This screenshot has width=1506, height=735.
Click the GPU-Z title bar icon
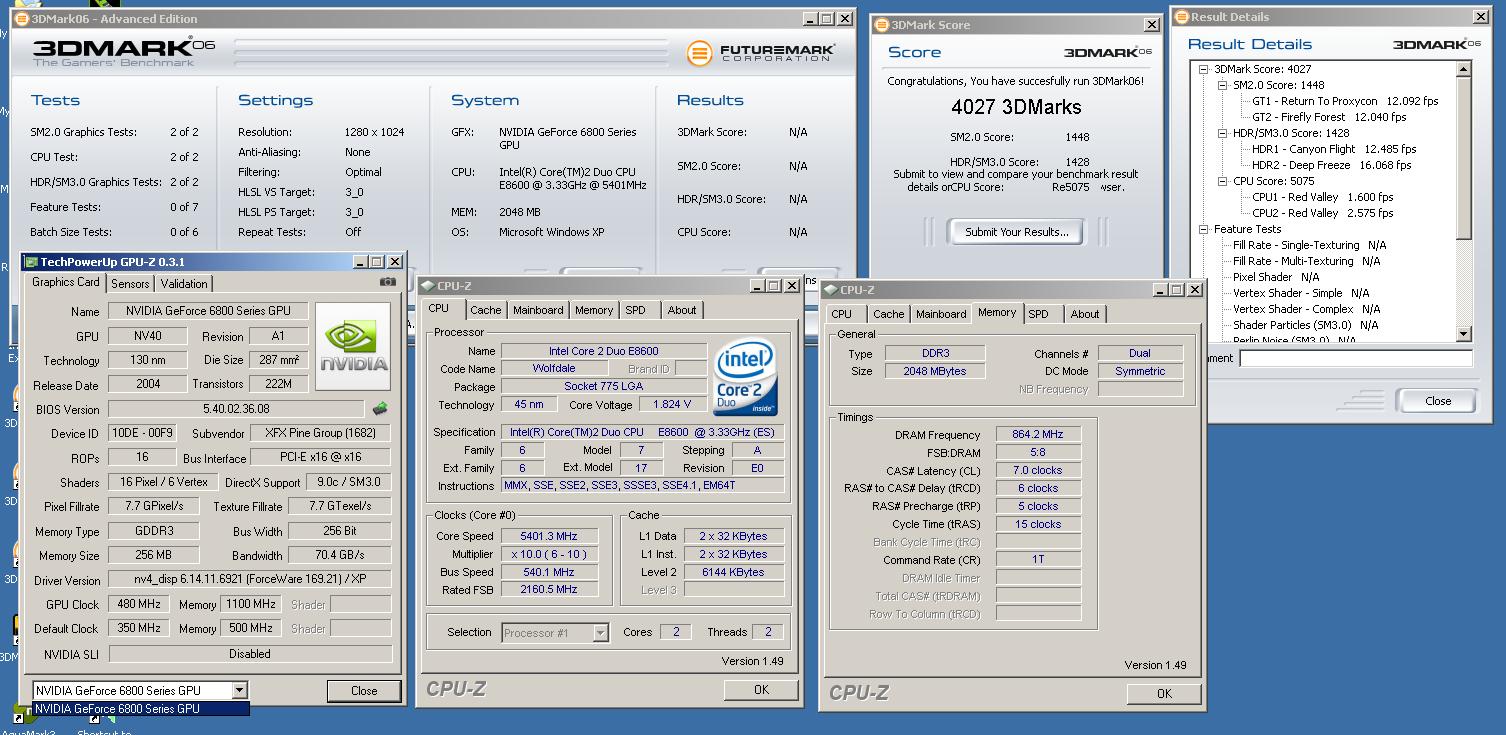point(31,262)
